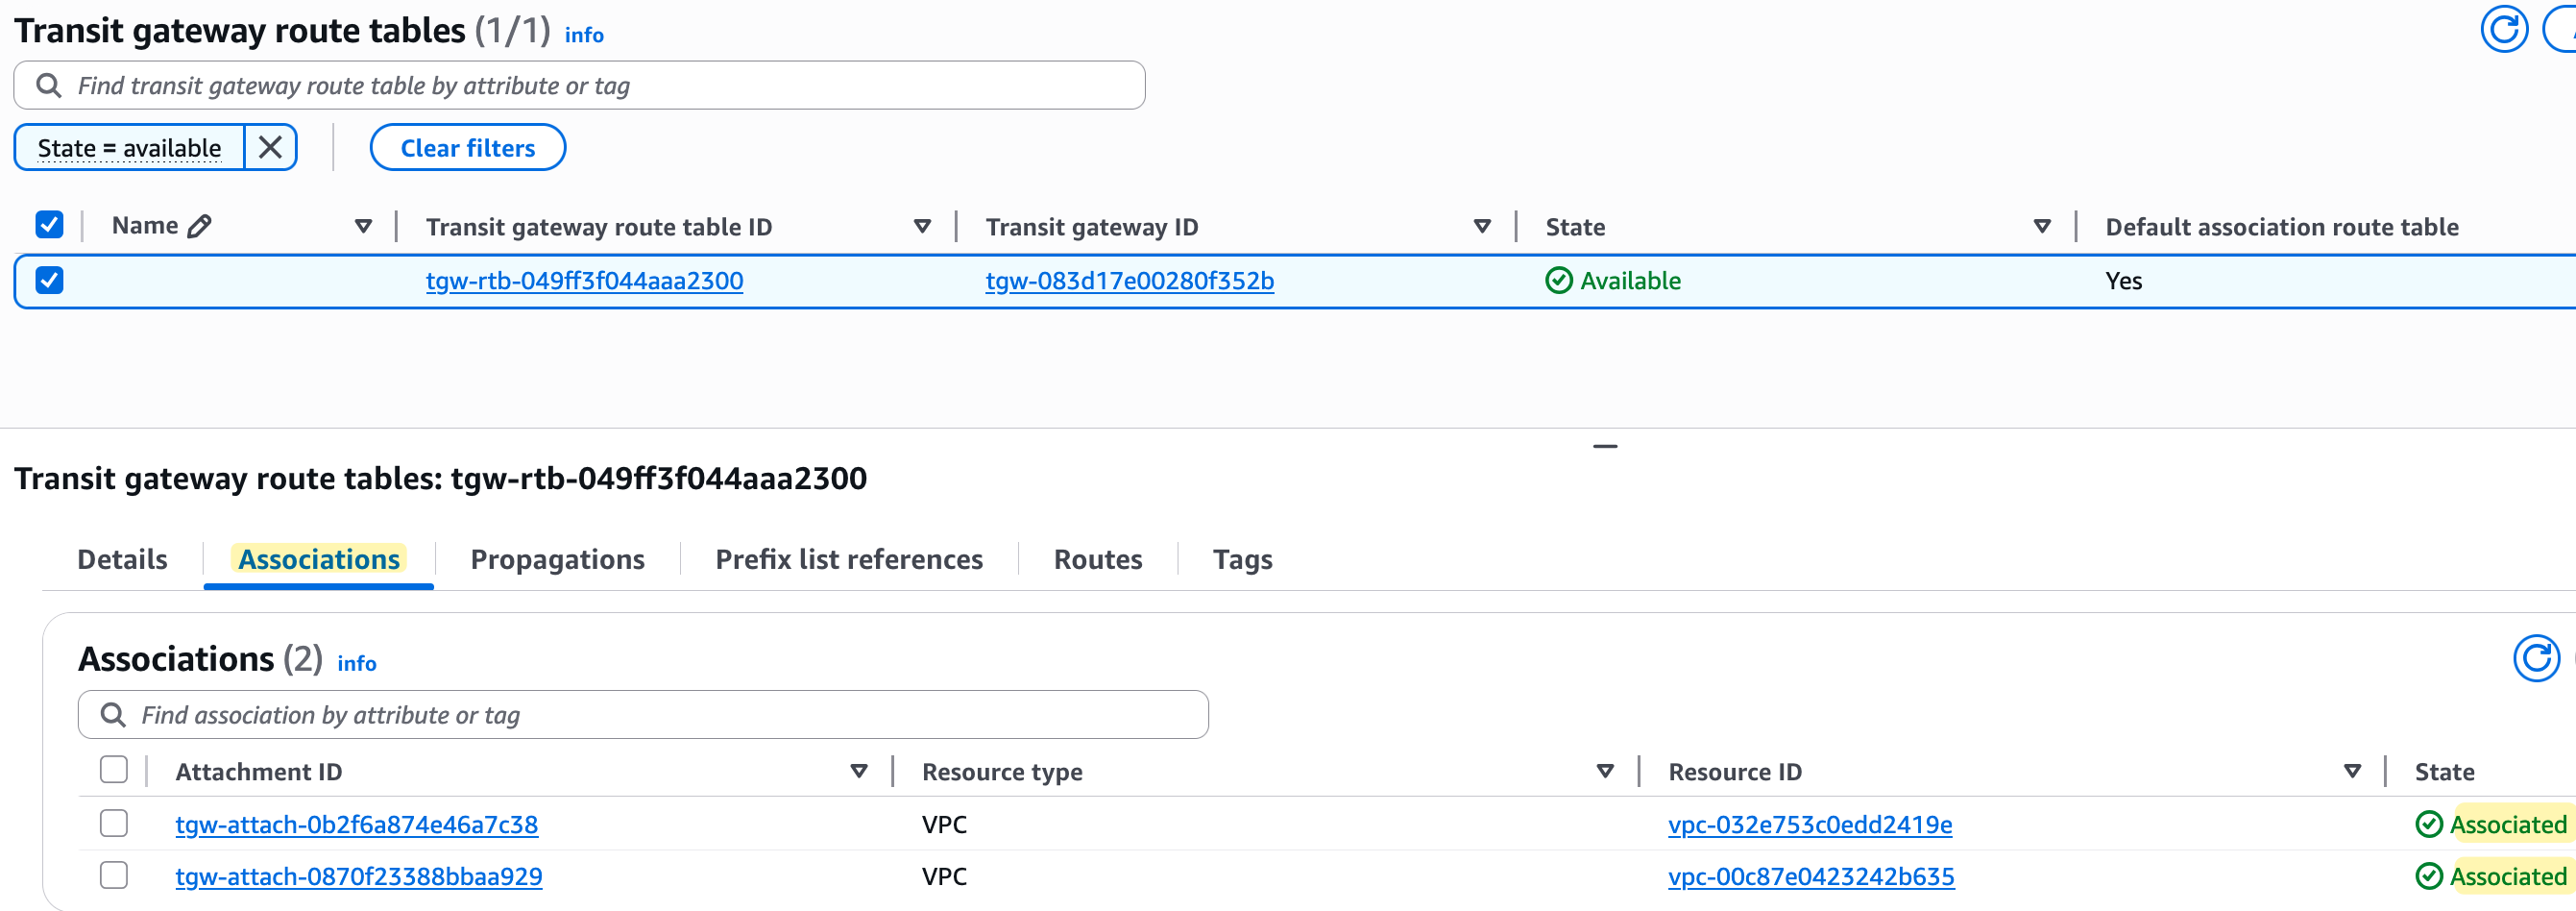Open the State column sort dropdown
The image size is (2576, 911).
(x=2042, y=226)
